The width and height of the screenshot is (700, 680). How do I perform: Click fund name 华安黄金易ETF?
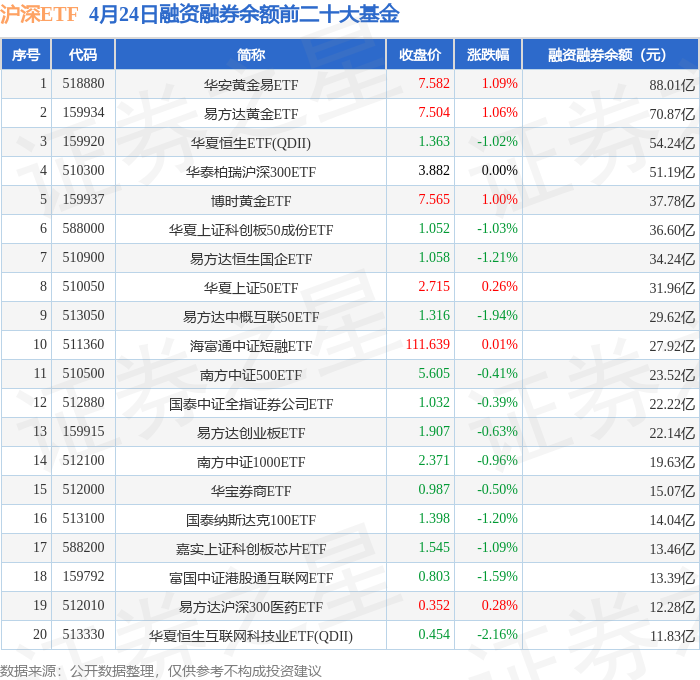251,85
